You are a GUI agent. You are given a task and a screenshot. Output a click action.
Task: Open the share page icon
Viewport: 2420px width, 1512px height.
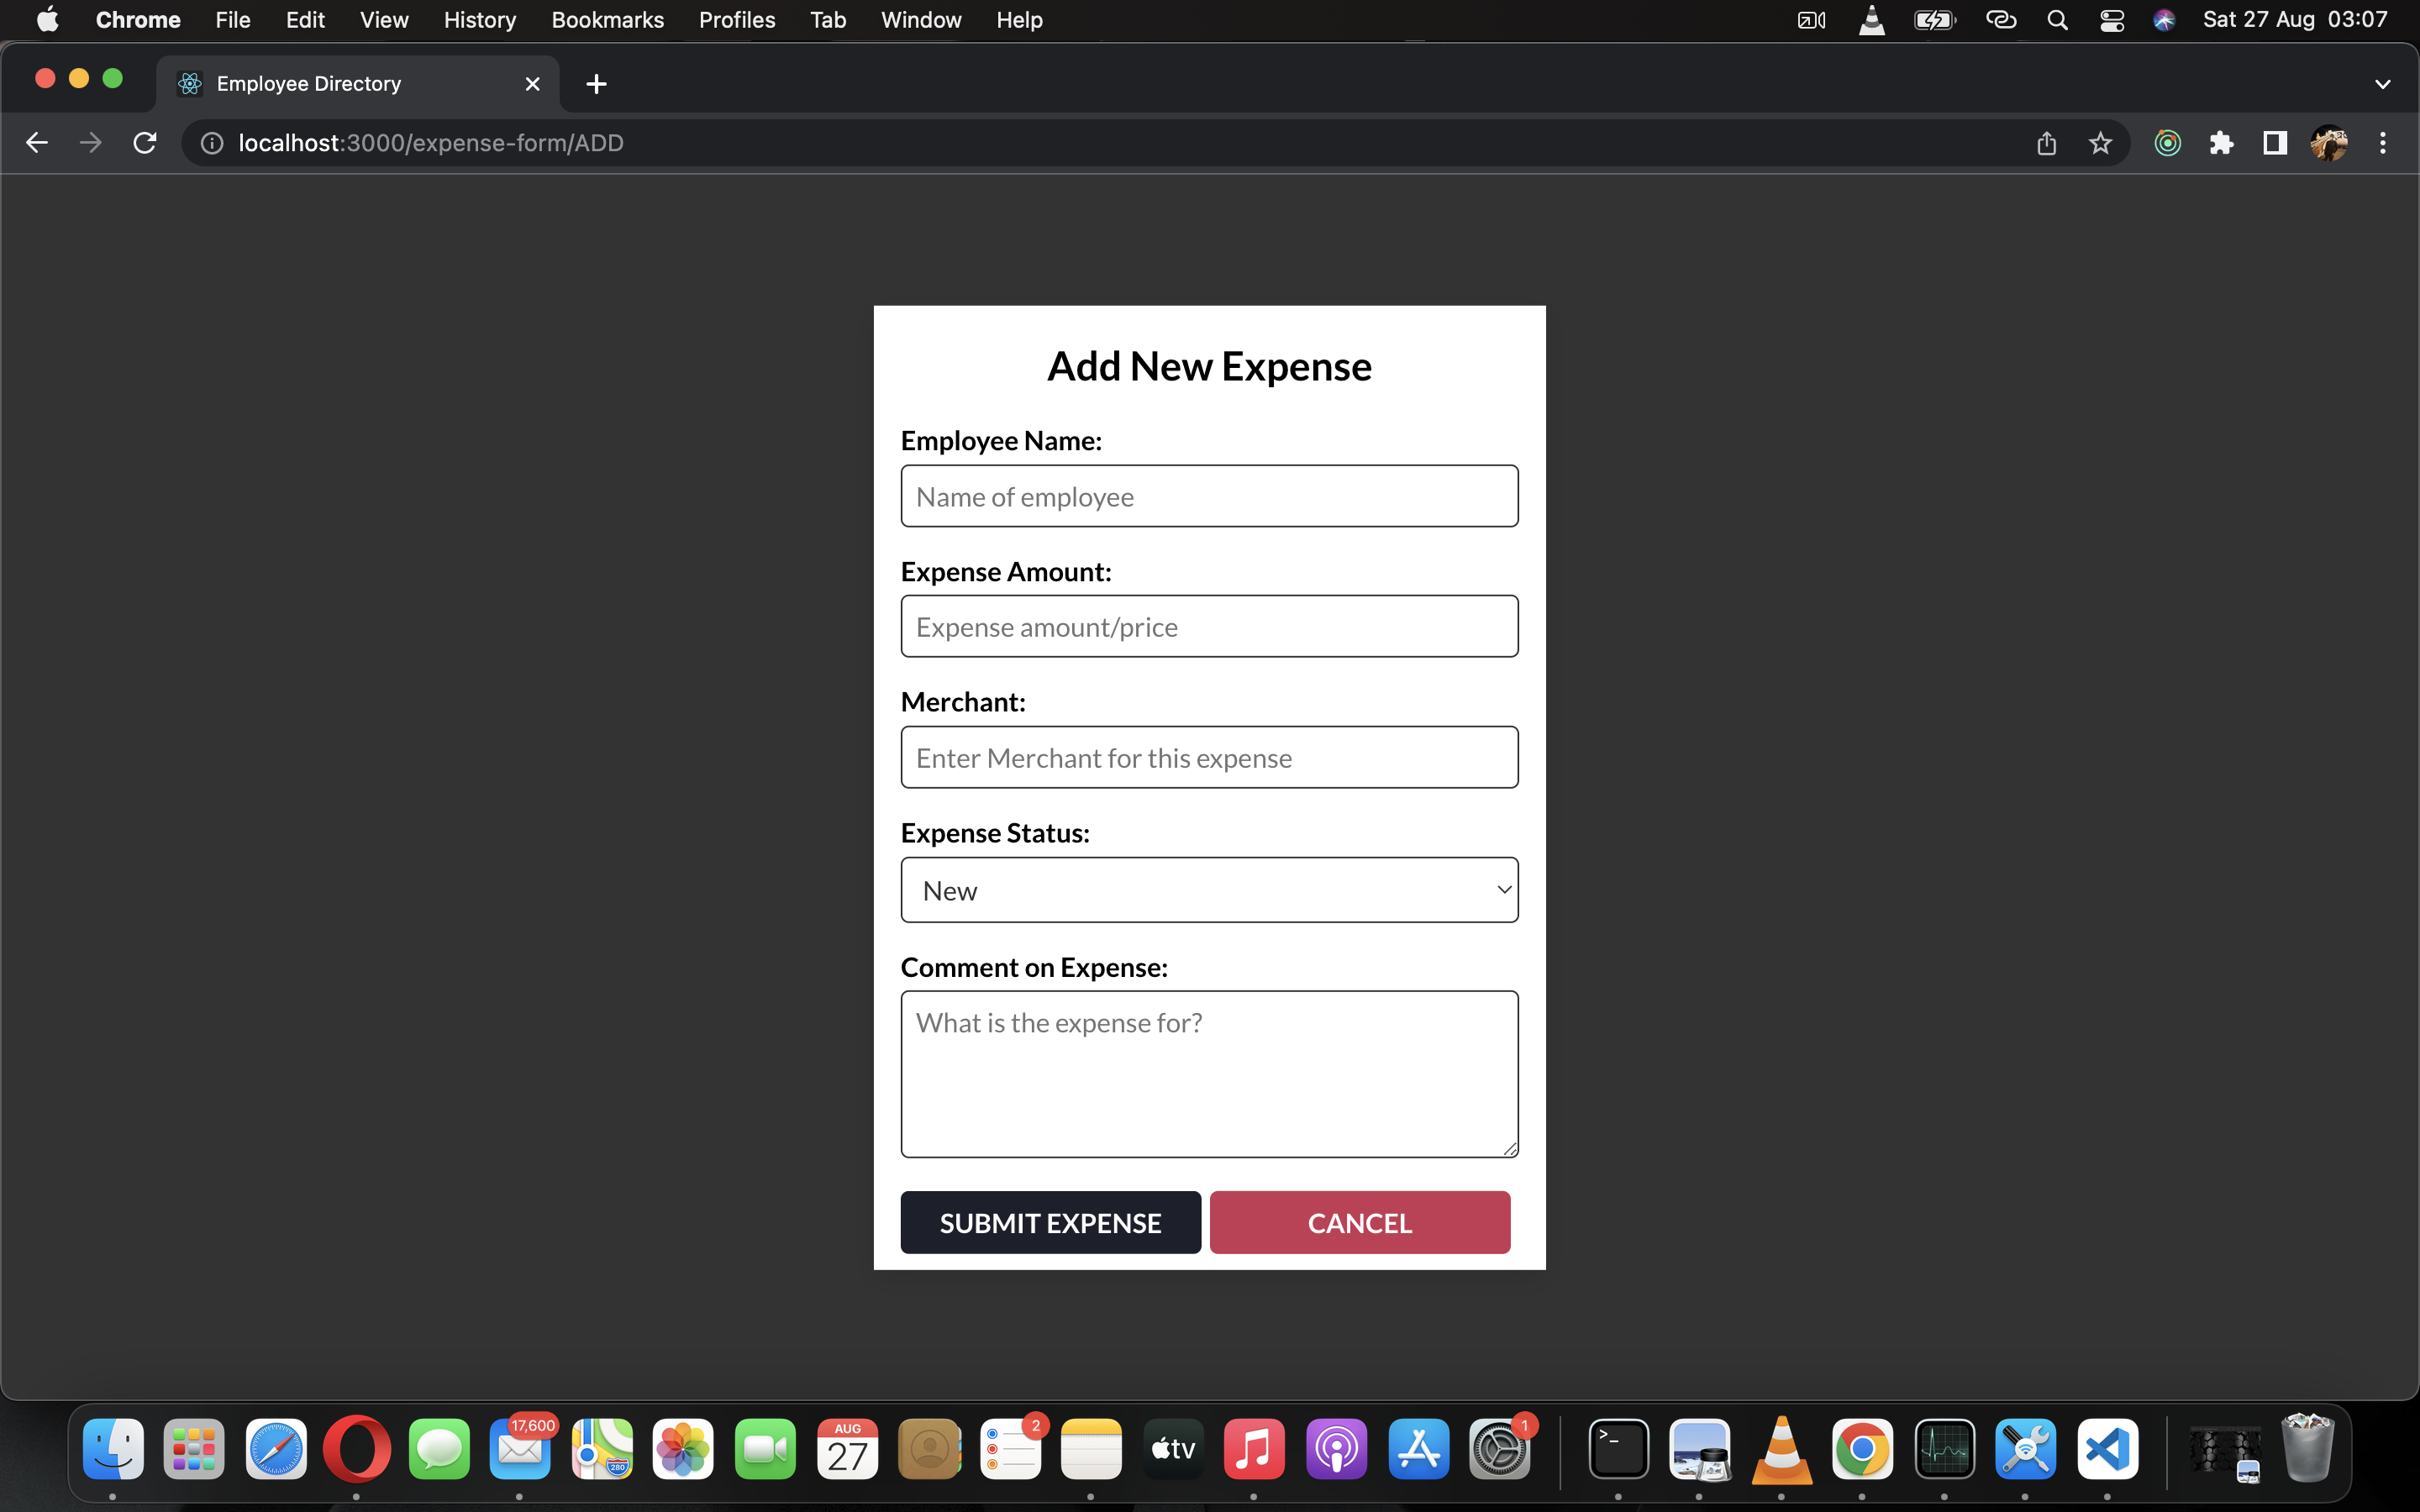coord(2046,142)
